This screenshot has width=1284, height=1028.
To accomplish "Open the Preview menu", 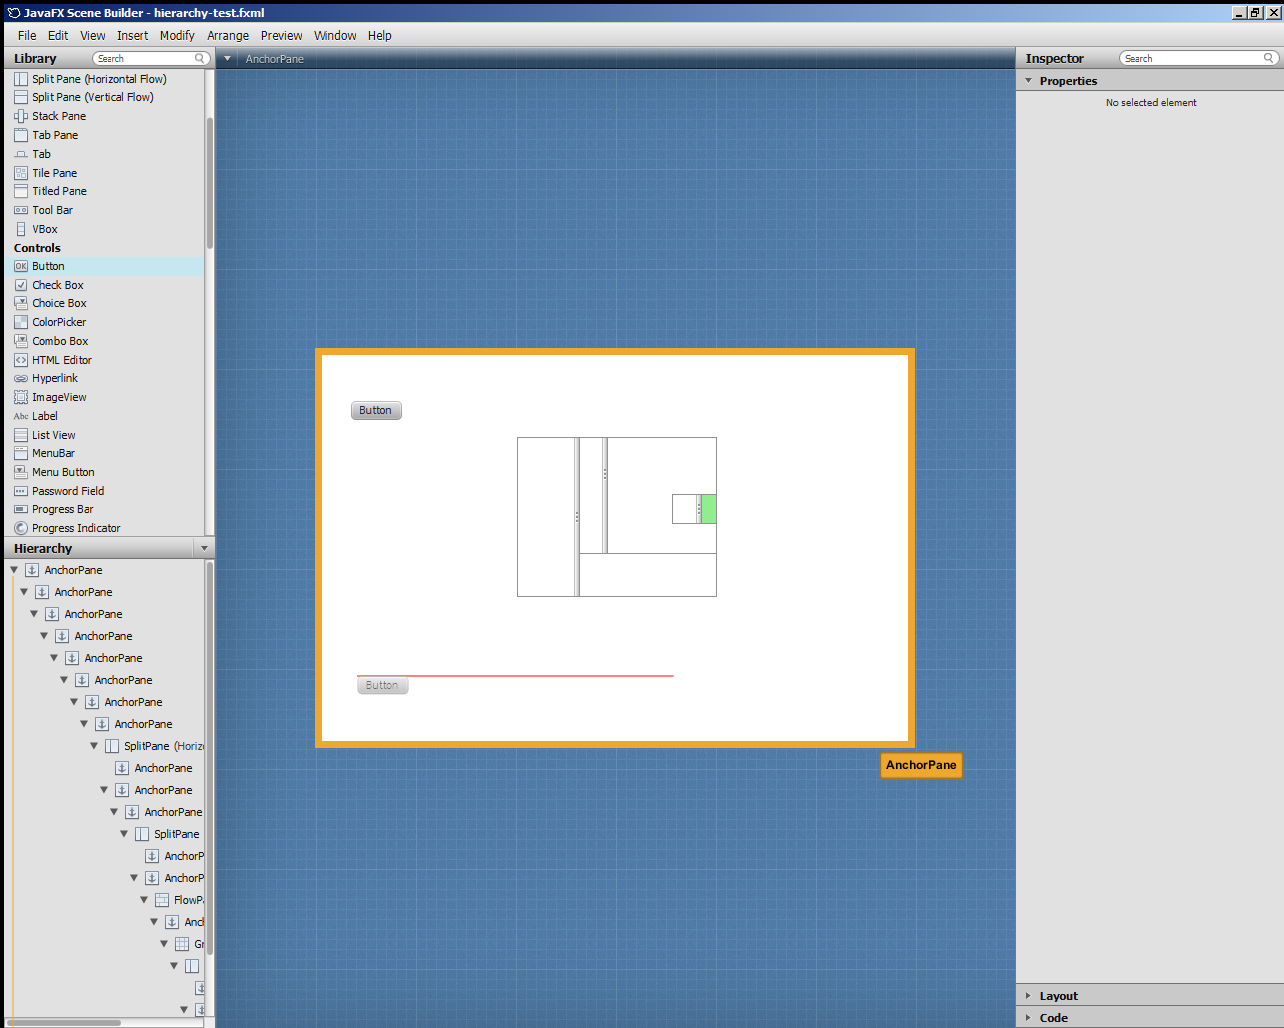I will click(281, 35).
